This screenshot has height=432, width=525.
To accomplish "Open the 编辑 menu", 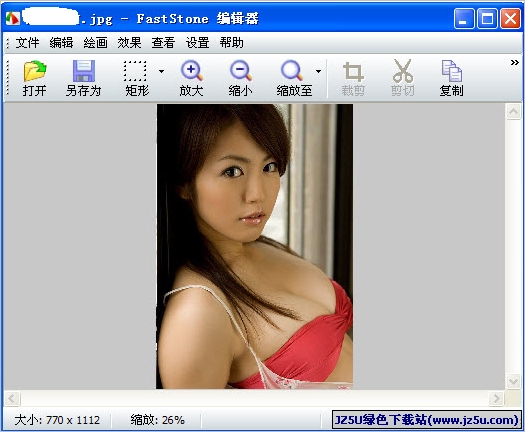I will coord(61,43).
